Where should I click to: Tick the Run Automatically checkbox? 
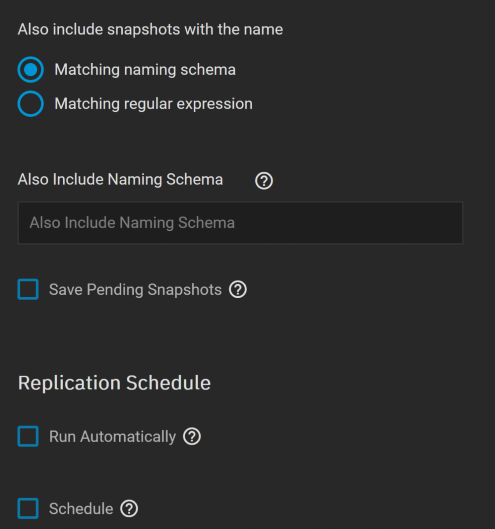click(28, 436)
